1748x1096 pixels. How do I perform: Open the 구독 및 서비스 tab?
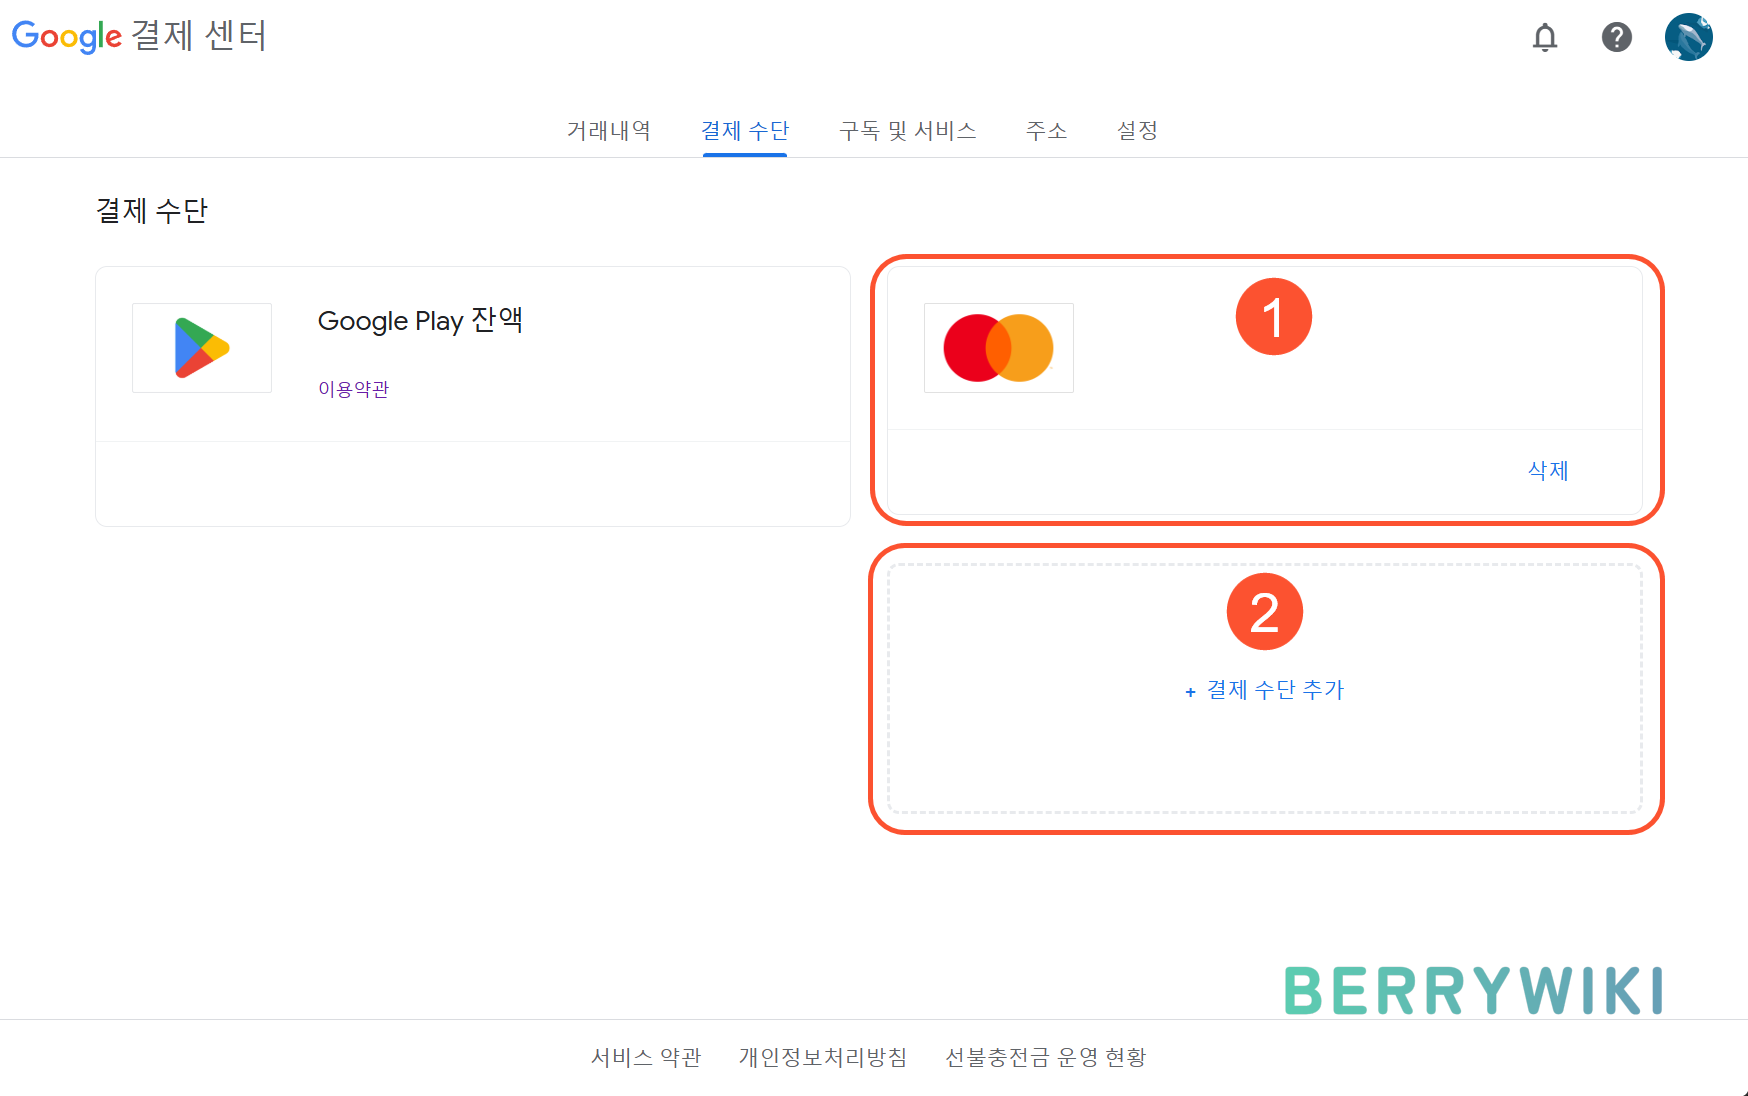(908, 131)
